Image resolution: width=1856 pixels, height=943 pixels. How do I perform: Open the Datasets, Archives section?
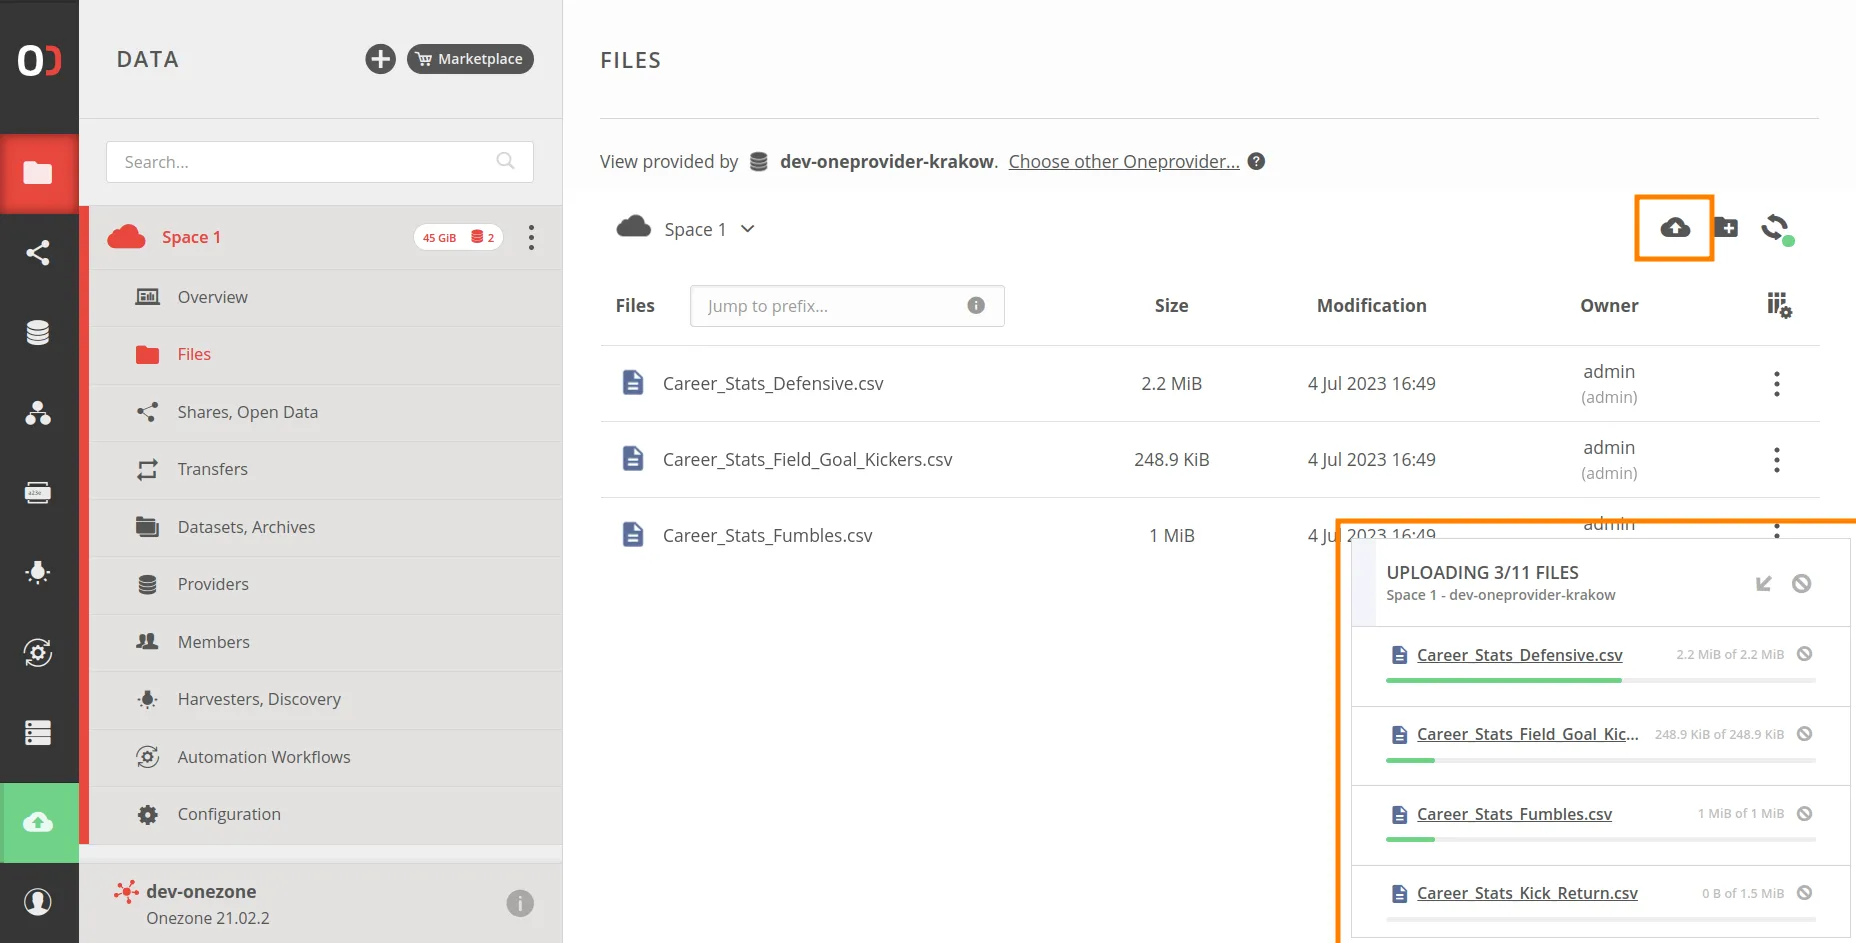pyautogui.click(x=246, y=527)
